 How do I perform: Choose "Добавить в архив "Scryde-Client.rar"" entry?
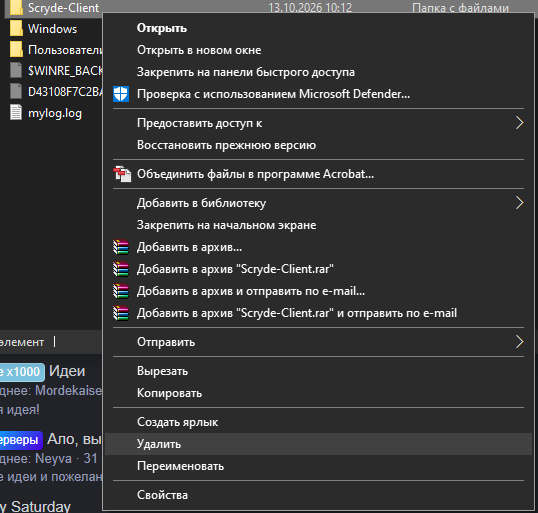[x=318, y=269]
